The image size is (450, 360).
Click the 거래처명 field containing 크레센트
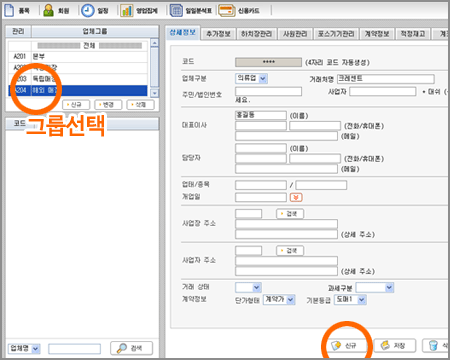386,79
